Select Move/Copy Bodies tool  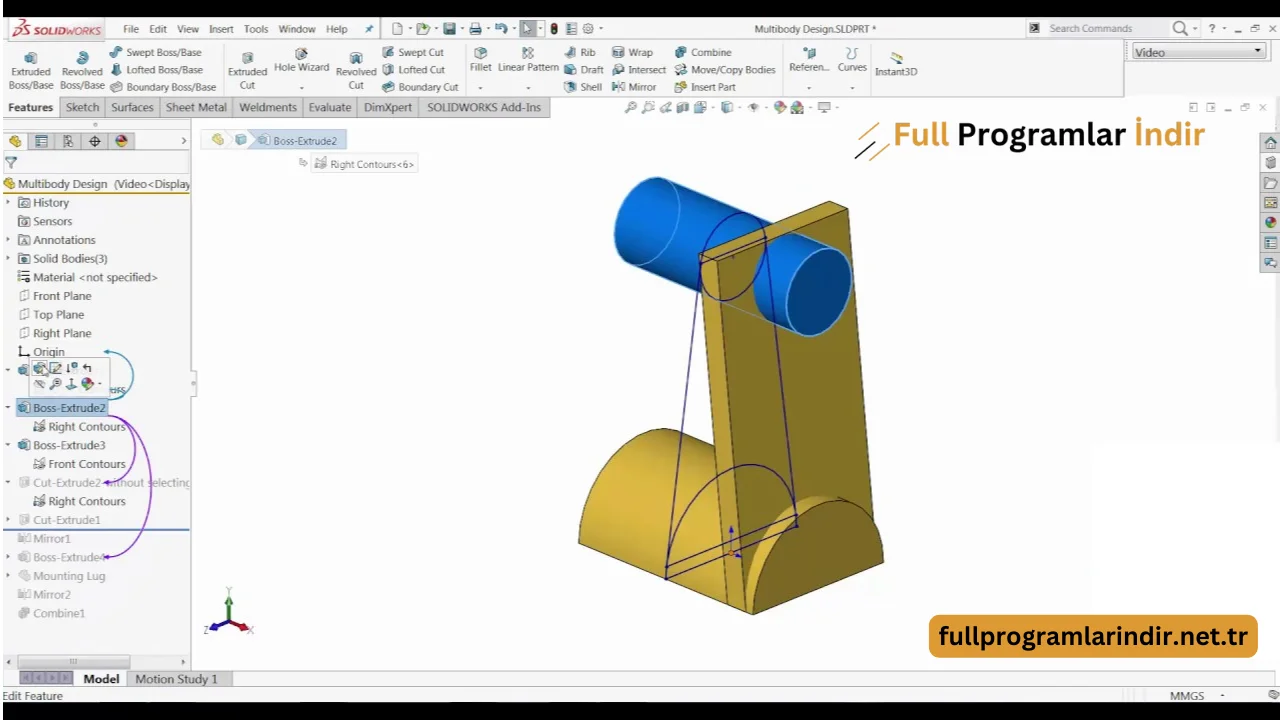point(725,70)
